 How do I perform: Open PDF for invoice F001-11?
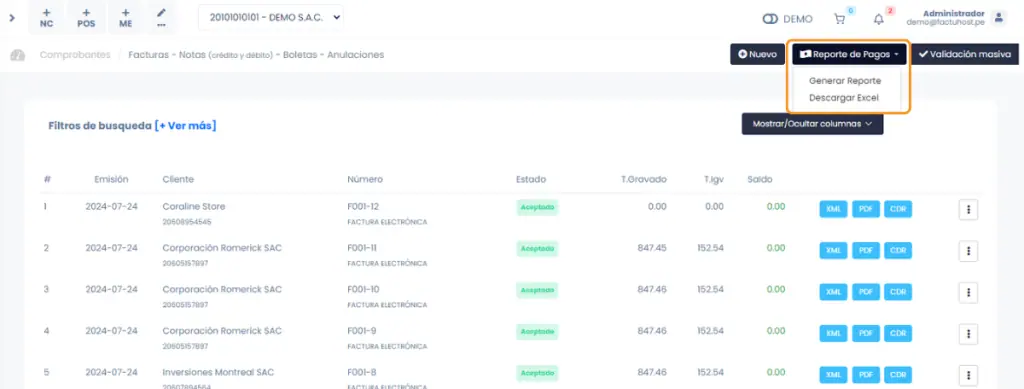coord(865,251)
